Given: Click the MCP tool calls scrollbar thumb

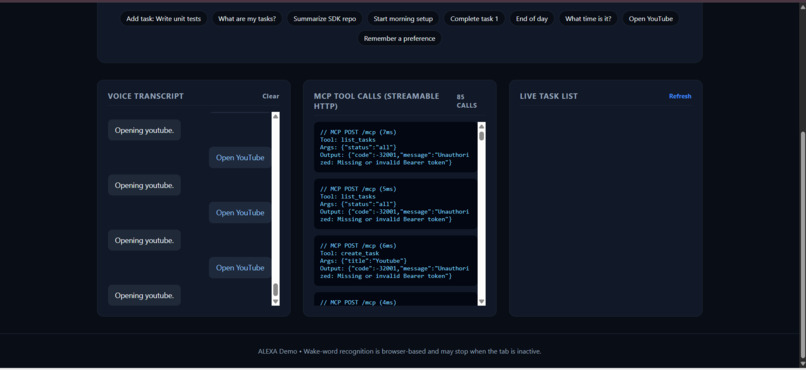Looking at the screenshot, I should [x=481, y=136].
